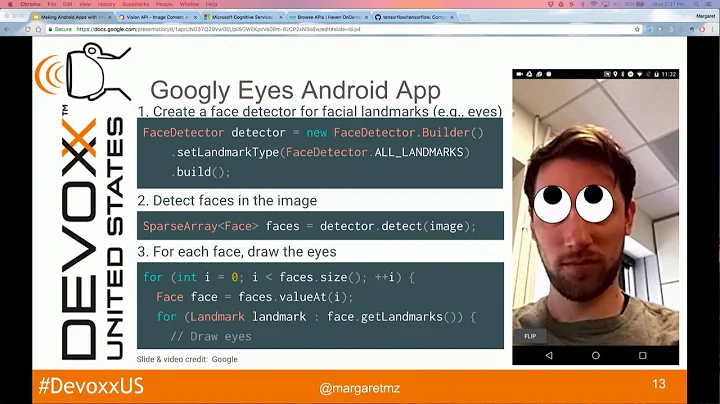Click the Dropbox menu bar icon

pyautogui.click(x=551, y=4)
